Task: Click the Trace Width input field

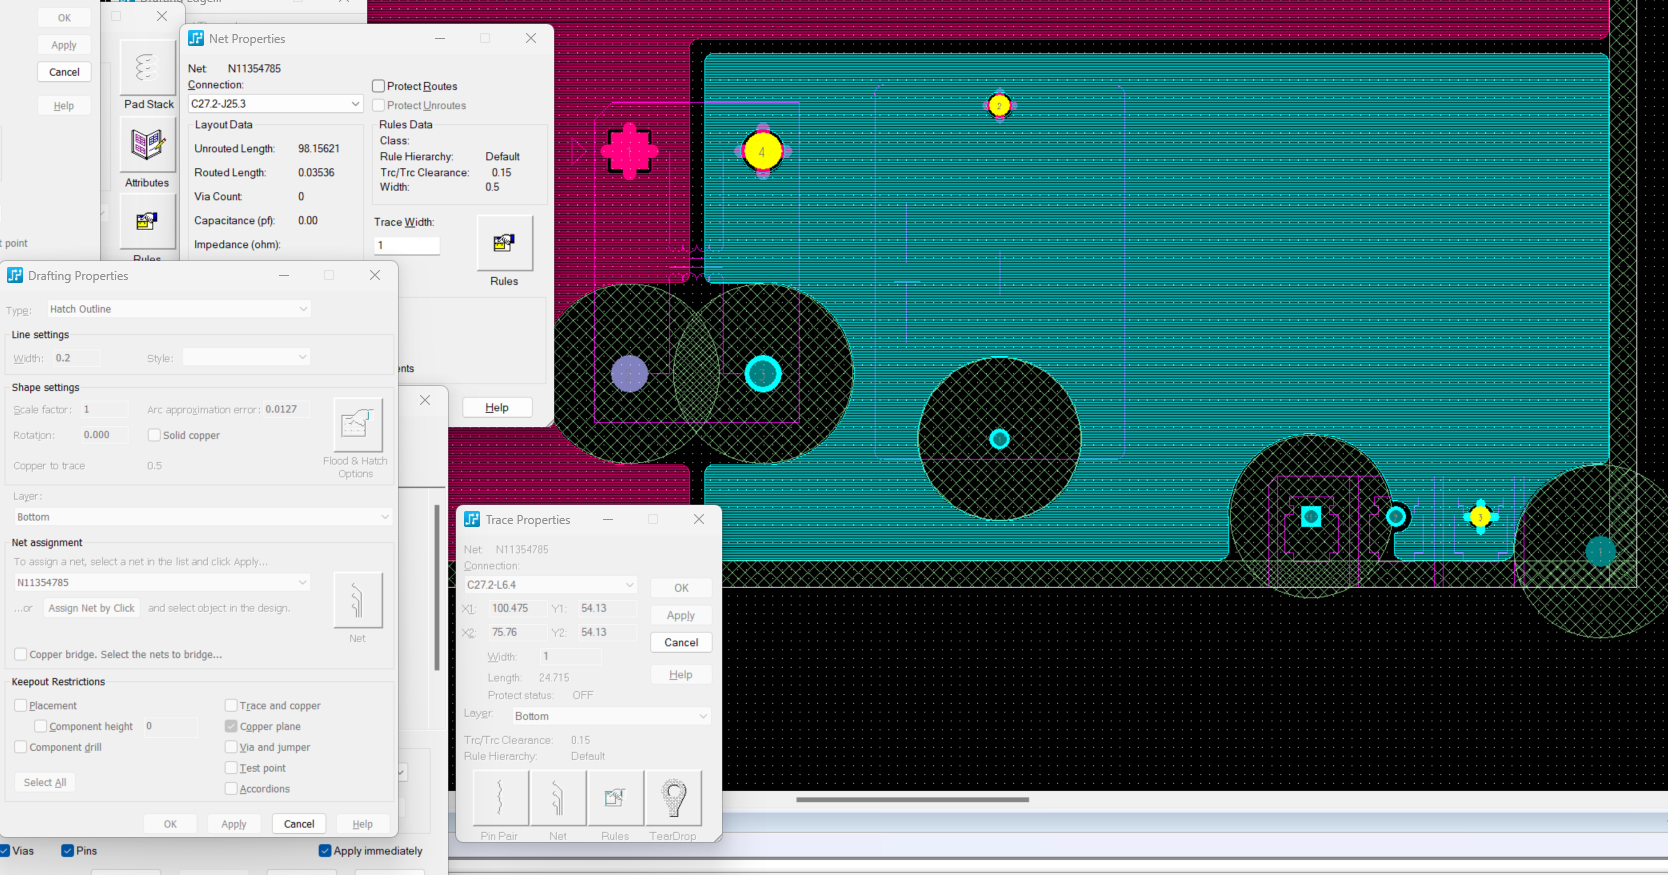Action: [x=407, y=245]
